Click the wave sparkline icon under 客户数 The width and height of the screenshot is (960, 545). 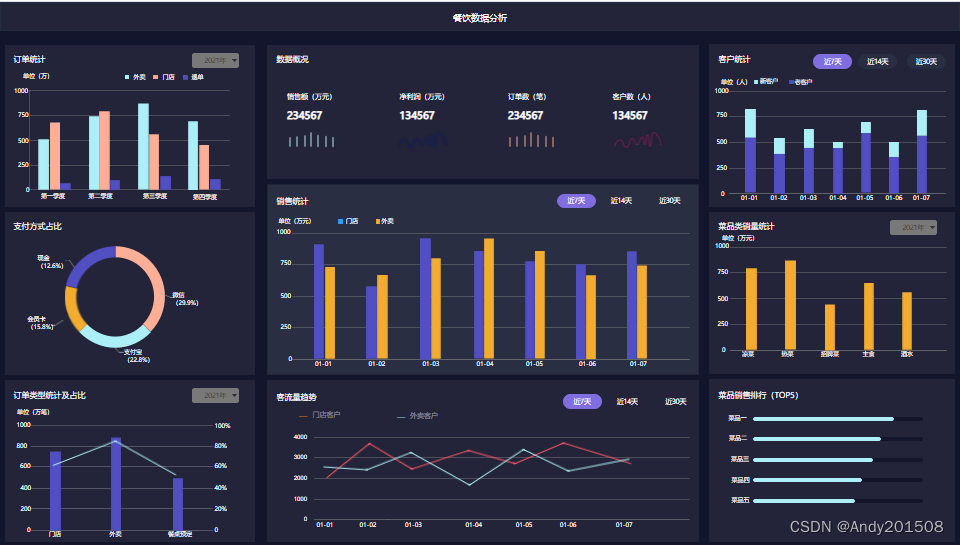pos(637,141)
